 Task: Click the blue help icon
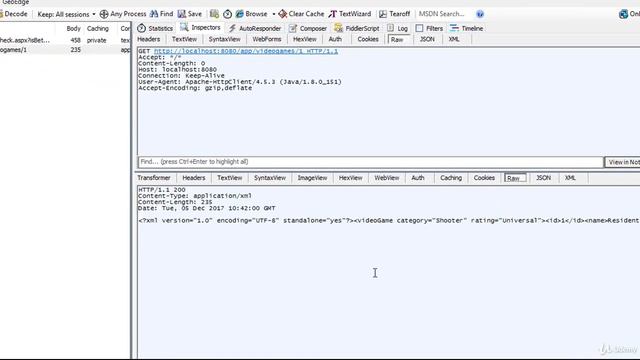(x=480, y=14)
